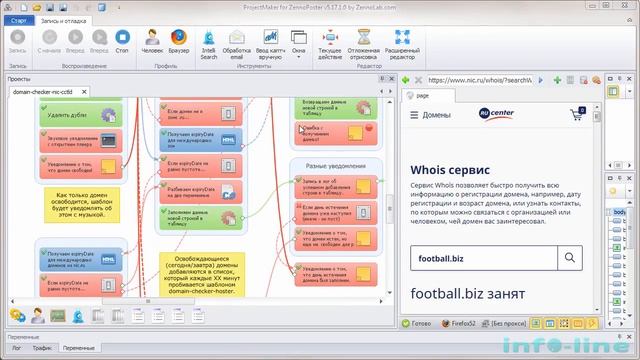The width and height of the screenshot is (640, 360).
Task: Close the domain-checker-nic-cctld project tab
Action: pyautogui.click(x=84, y=92)
